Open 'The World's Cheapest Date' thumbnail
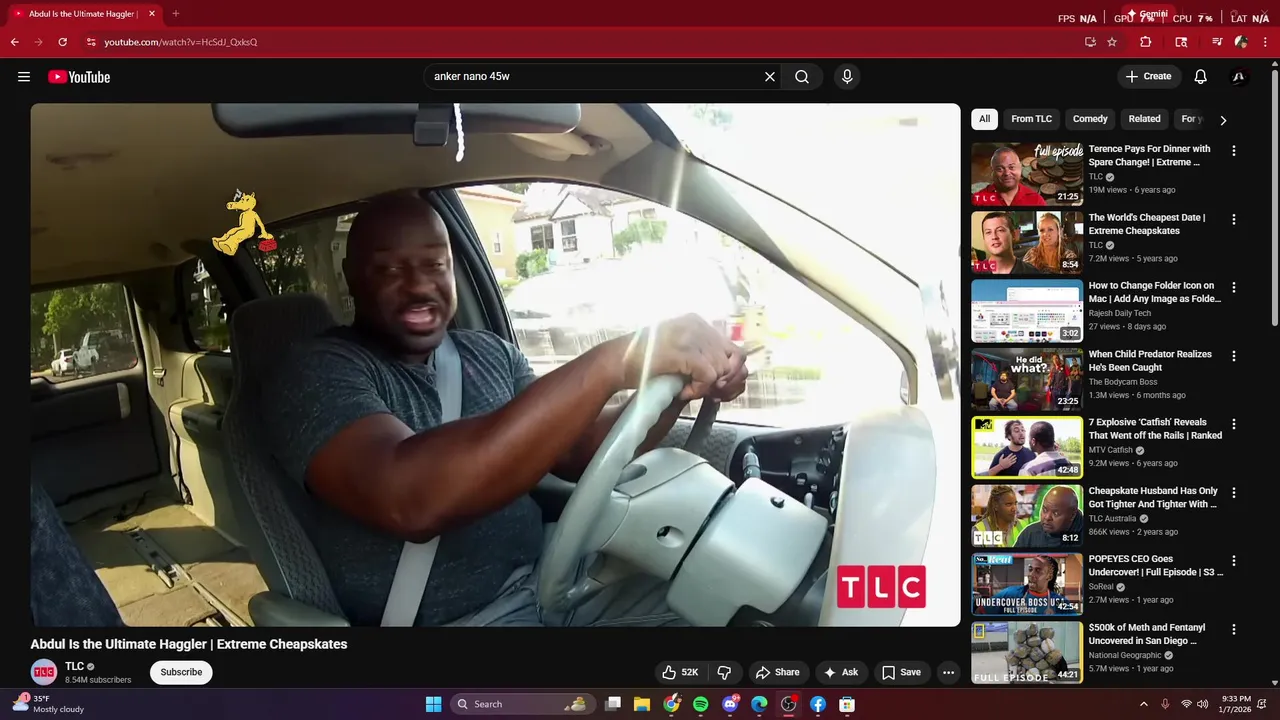Viewport: 1280px width, 720px height. (x=1027, y=242)
